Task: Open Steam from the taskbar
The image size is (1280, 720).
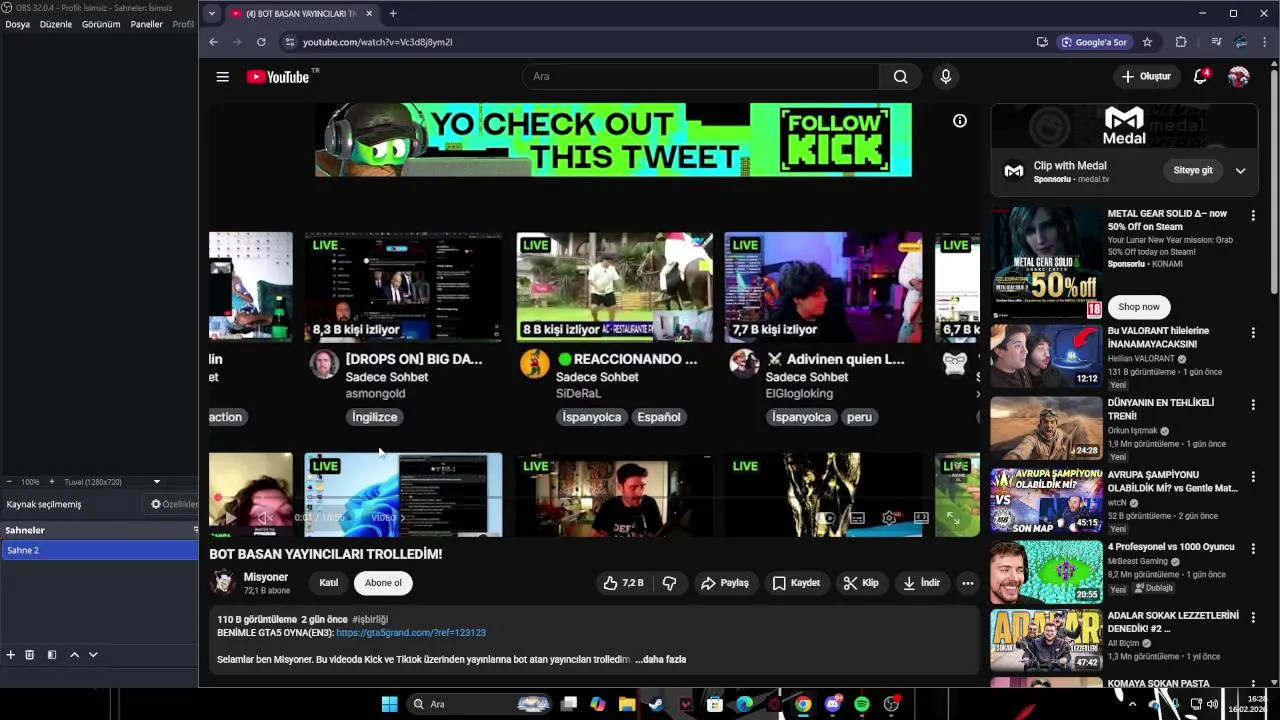Action: point(656,704)
